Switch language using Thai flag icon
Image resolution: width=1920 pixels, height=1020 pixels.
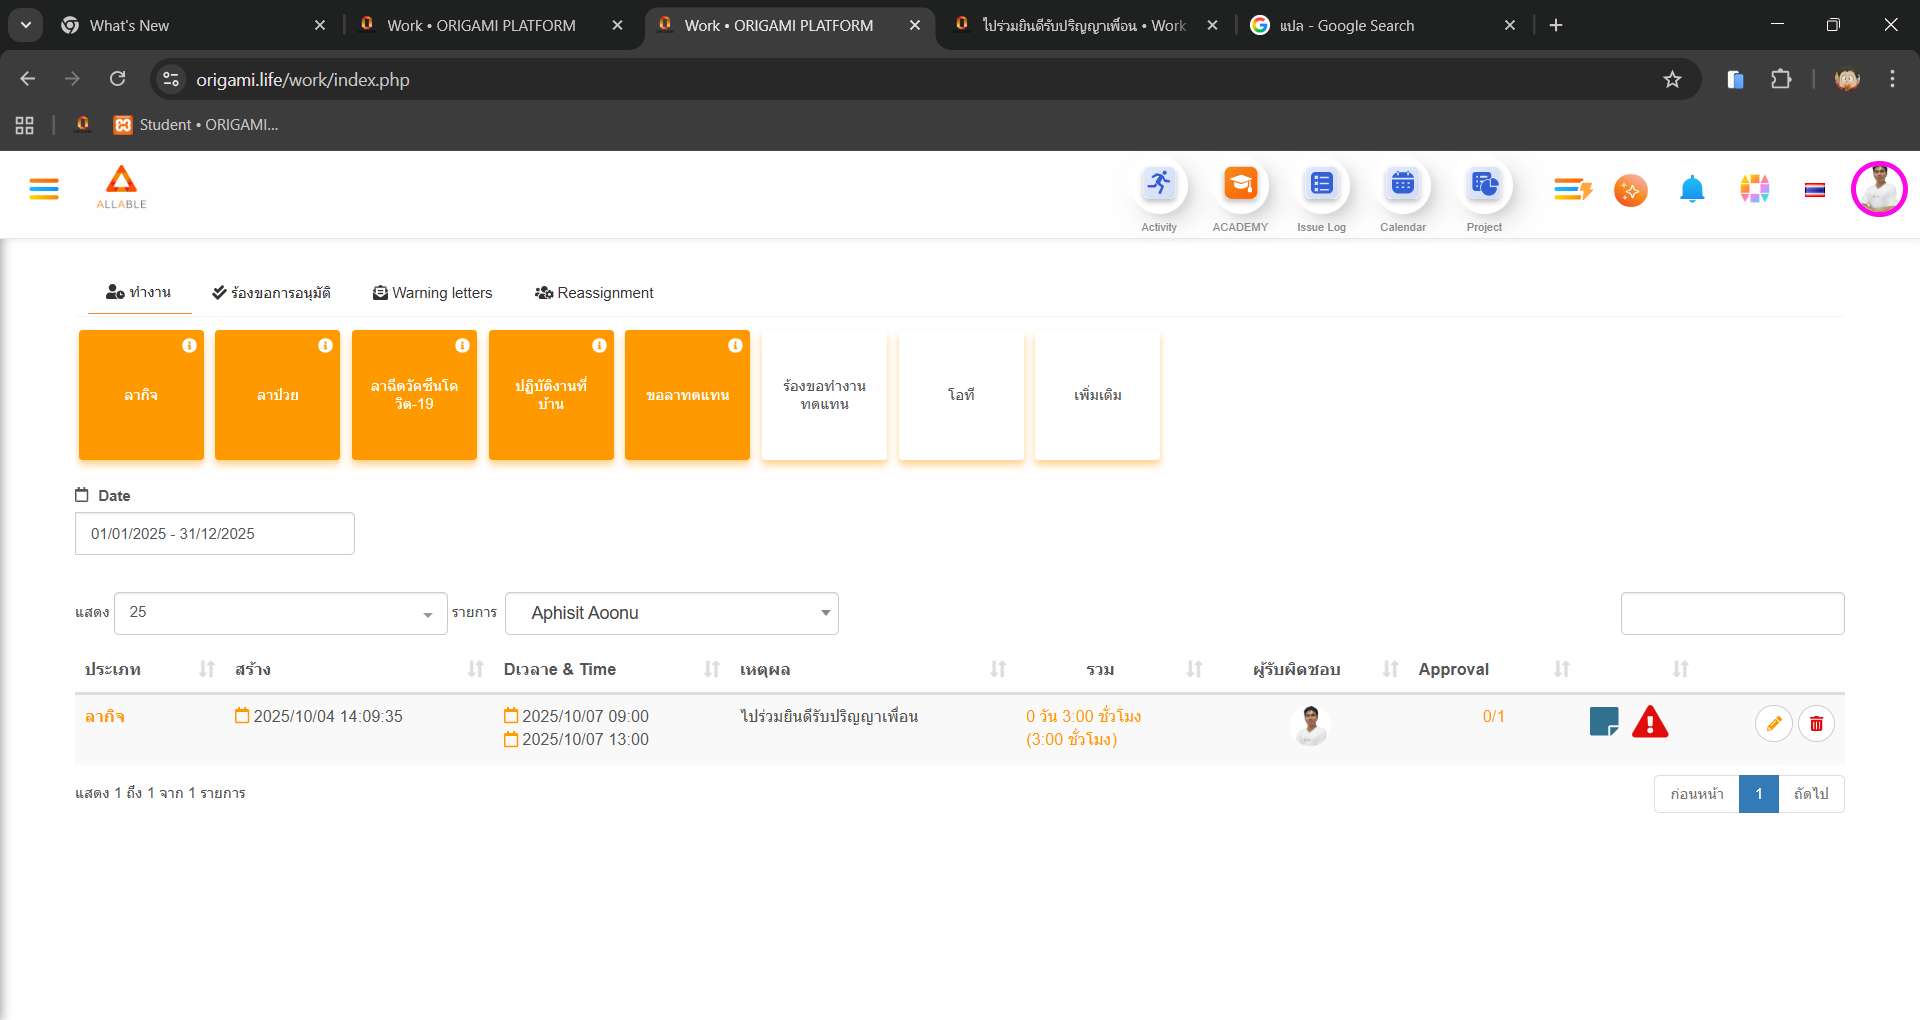click(x=1814, y=190)
